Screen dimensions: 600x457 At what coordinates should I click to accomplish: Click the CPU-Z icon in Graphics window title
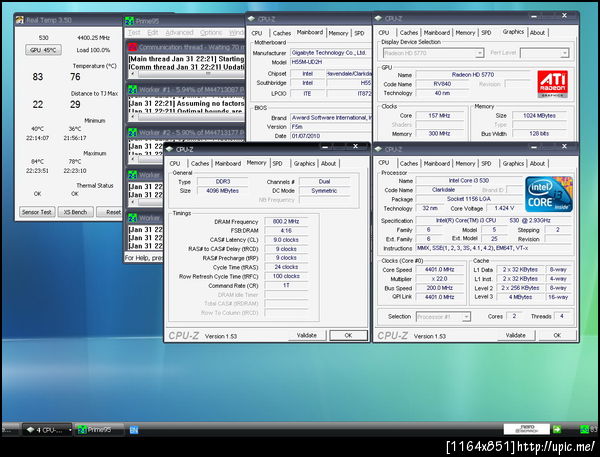coord(378,18)
